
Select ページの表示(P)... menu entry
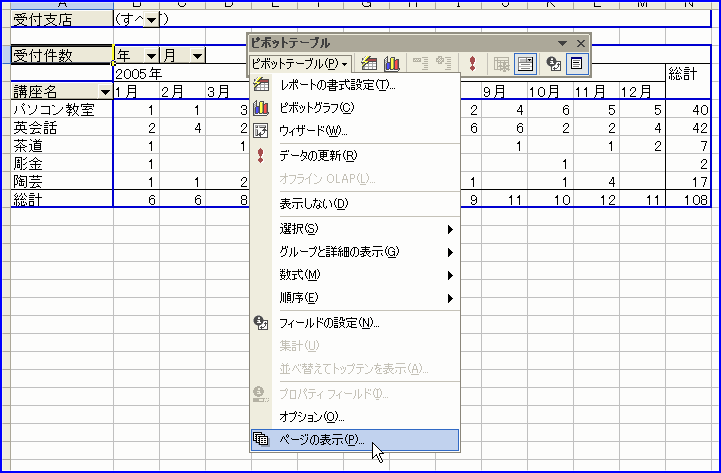click(x=355, y=440)
